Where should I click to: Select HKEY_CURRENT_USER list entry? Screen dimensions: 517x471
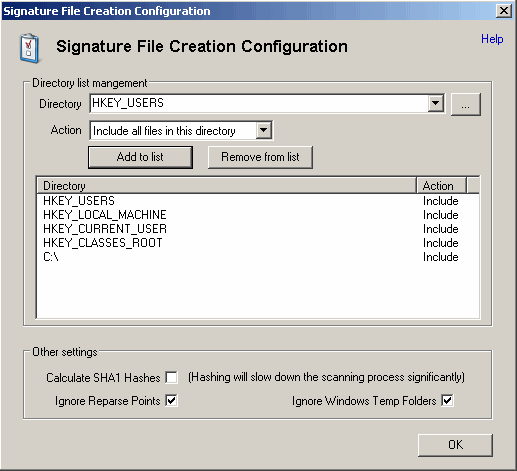point(257,229)
